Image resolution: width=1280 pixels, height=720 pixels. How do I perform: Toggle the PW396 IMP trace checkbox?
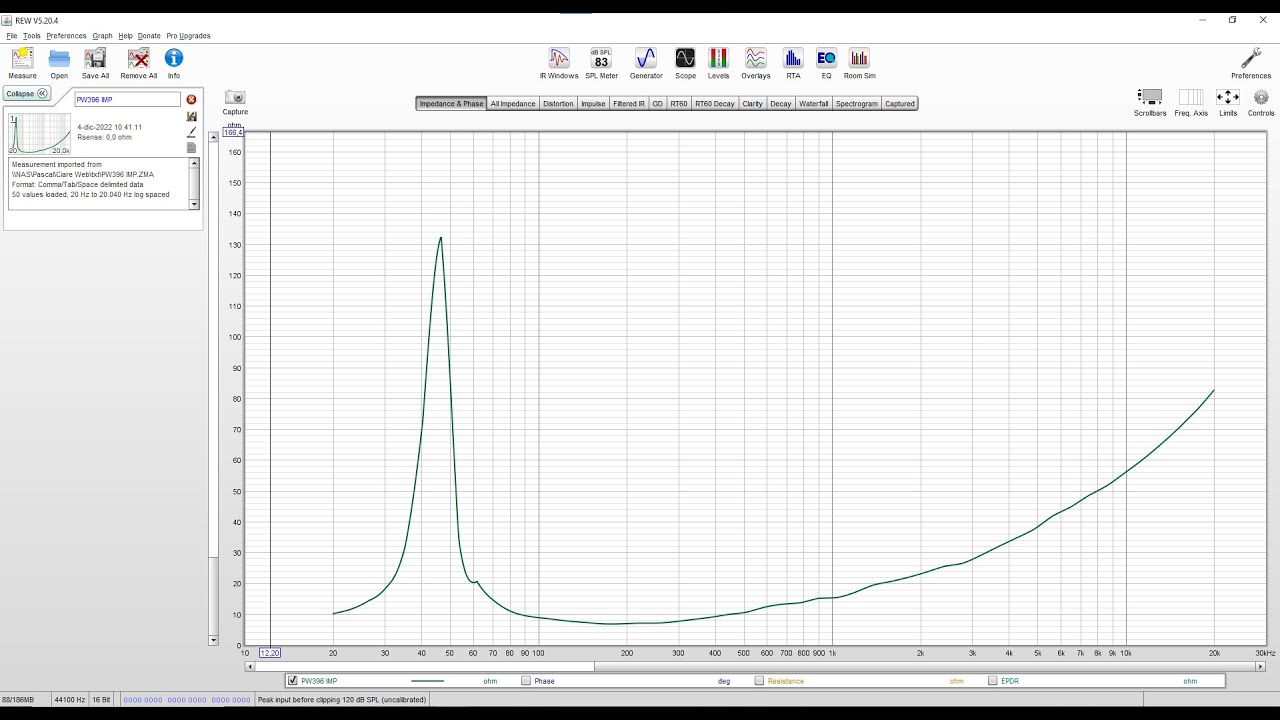tap(292, 681)
